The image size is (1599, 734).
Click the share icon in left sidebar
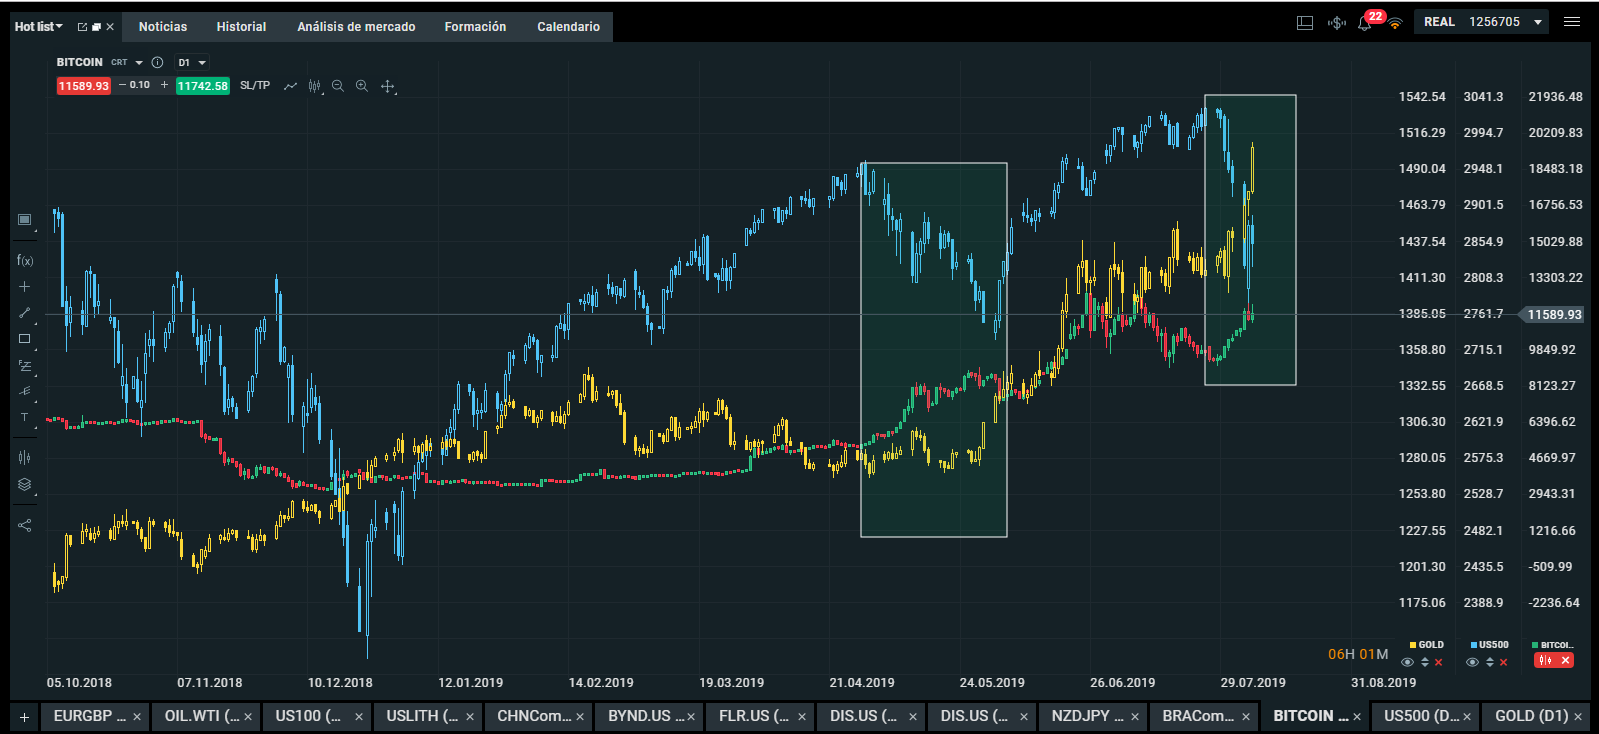point(25,525)
